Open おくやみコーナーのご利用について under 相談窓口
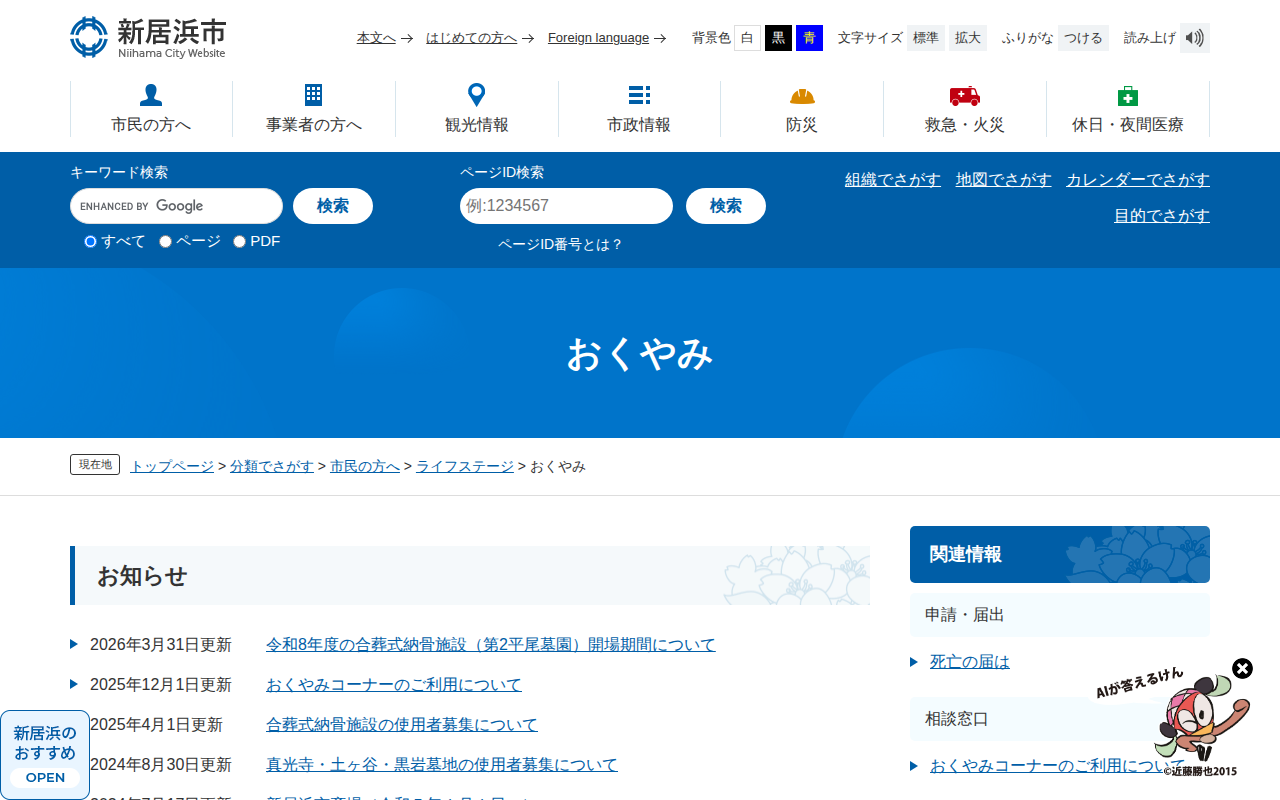 (1057, 766)
